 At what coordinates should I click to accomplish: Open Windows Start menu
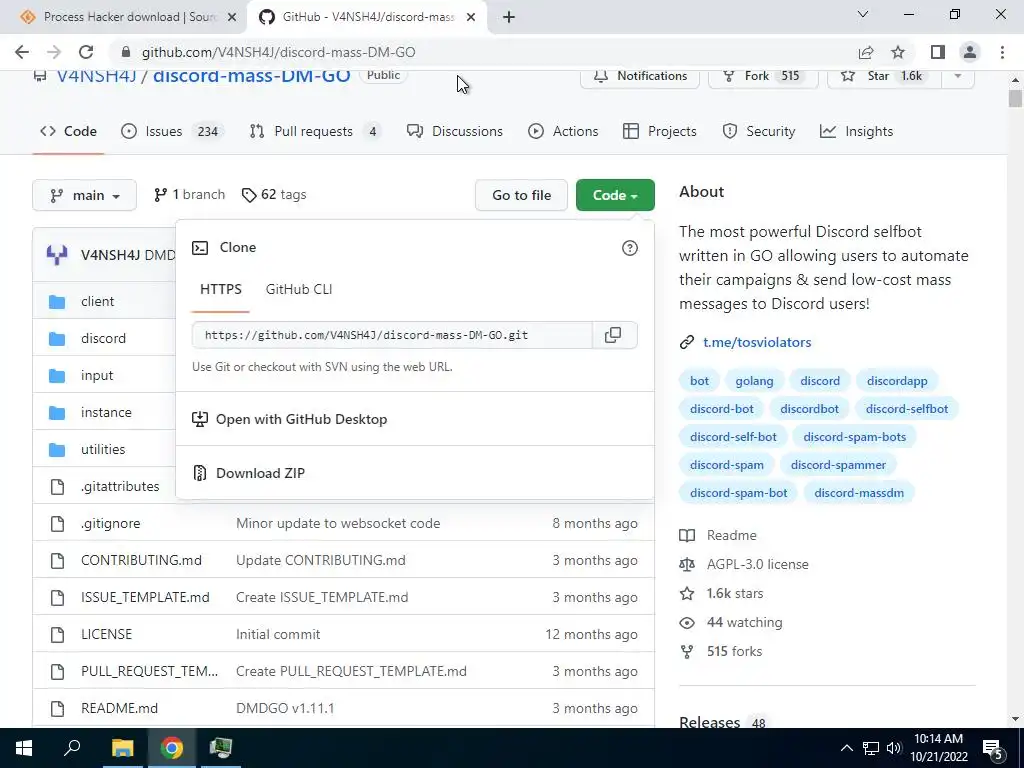(24, 748)
